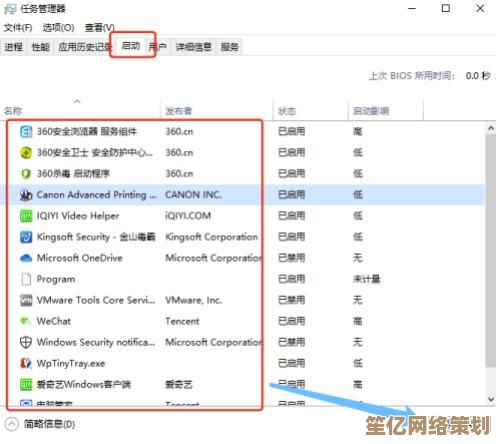Image resolution: width=496 pixels, height=444 pixels.
Task: Sort by the 状态 column header
Action: [310, 110]
